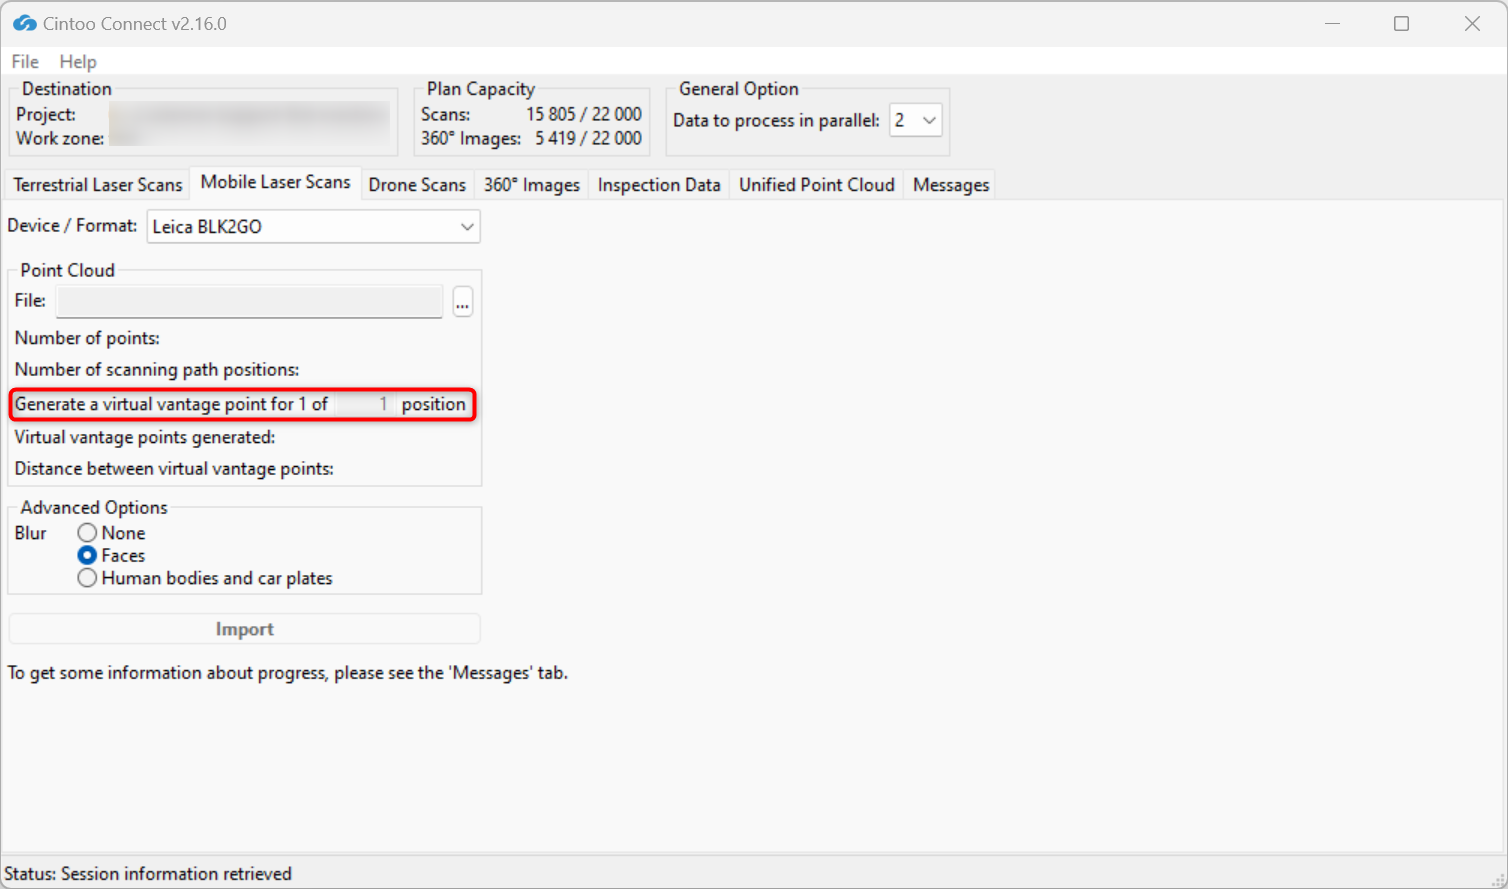Select the Mobile Laser Scans tab

pos(275,182)
